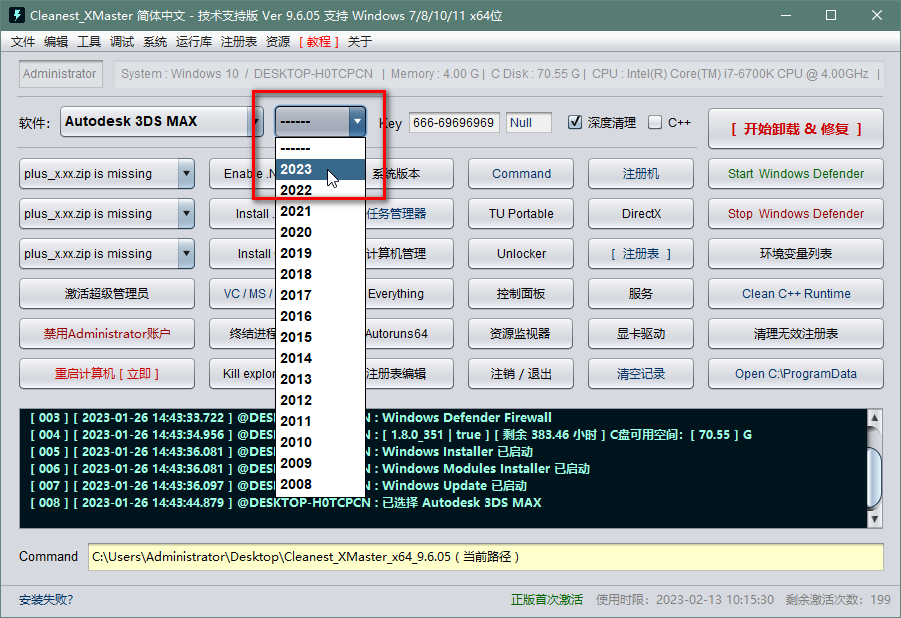Collapse the version year dropdown arrow
The height and width of the screenshot is (618, 901).
[x=357, y=121]
